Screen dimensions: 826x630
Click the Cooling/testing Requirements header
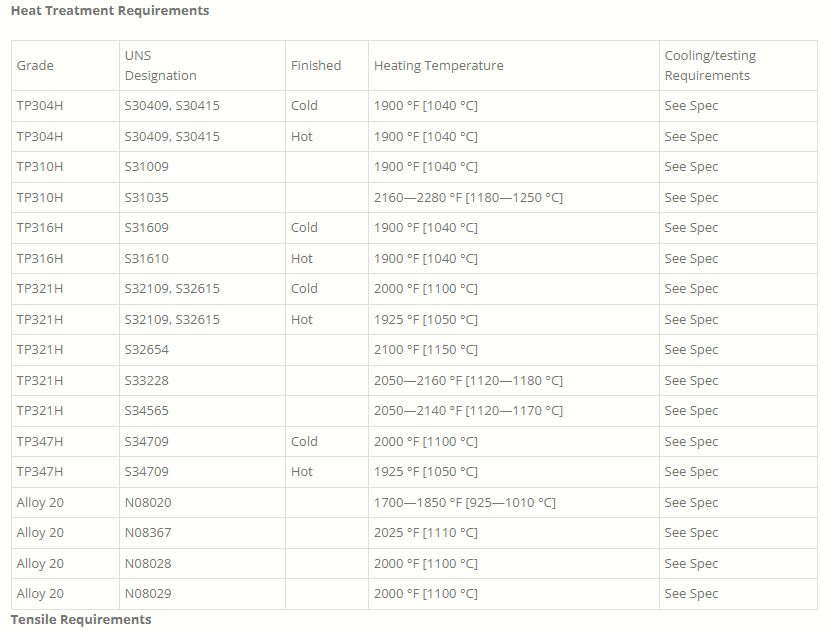click(x=710, y=66)
